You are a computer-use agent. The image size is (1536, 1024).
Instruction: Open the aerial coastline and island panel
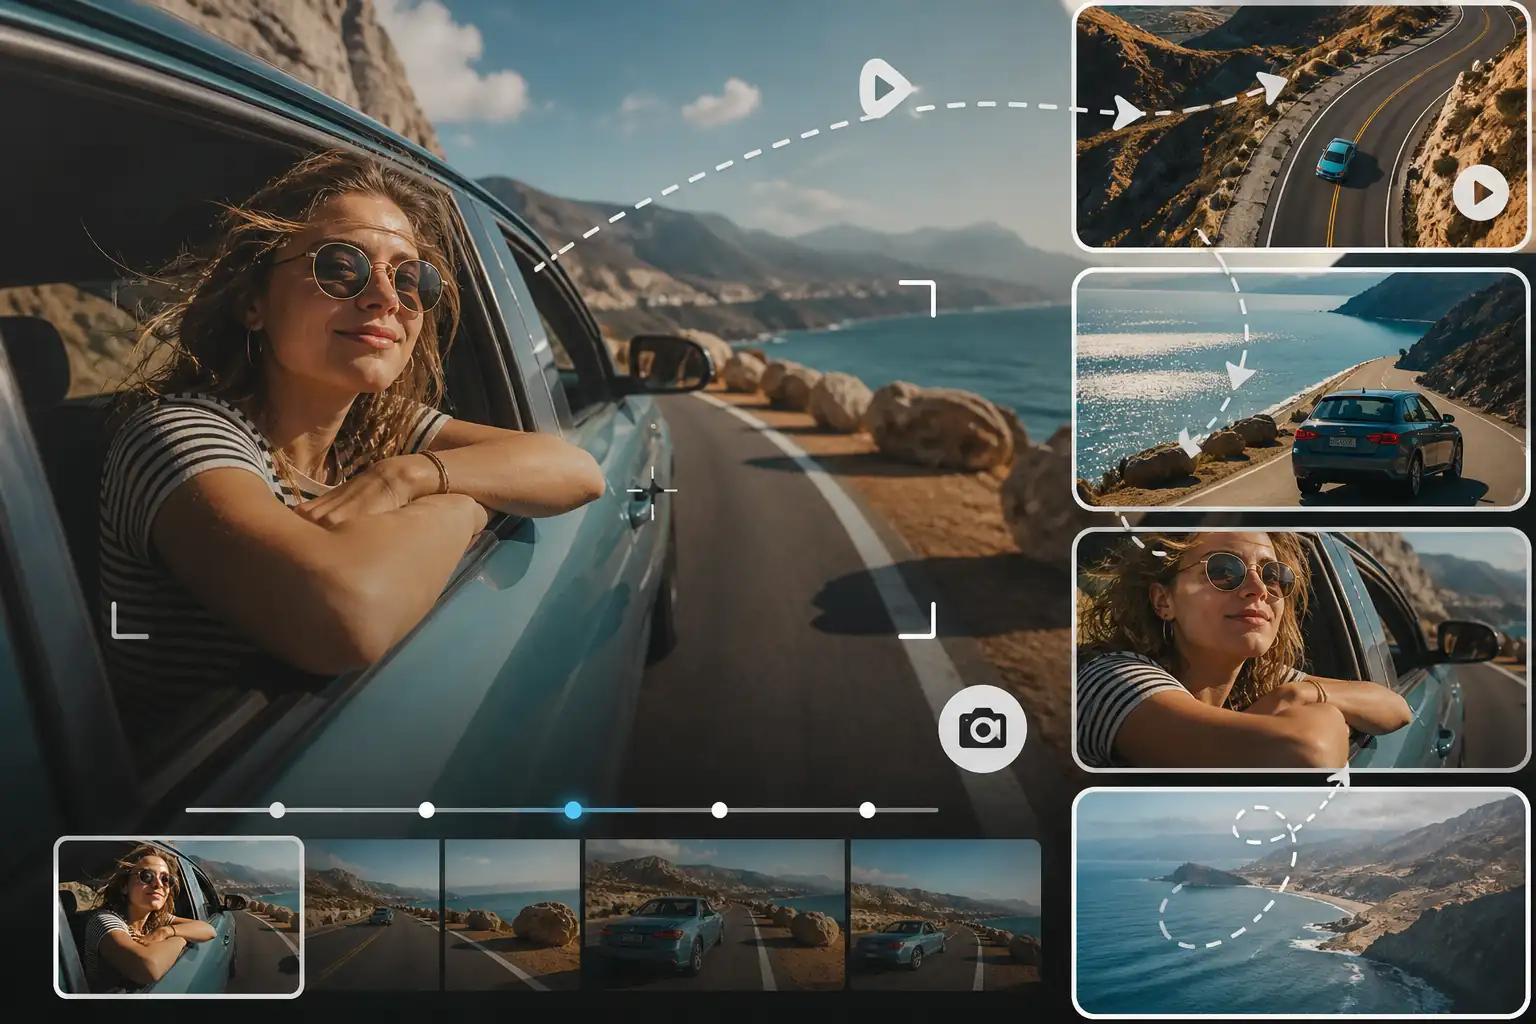(x=1301, y=903)
